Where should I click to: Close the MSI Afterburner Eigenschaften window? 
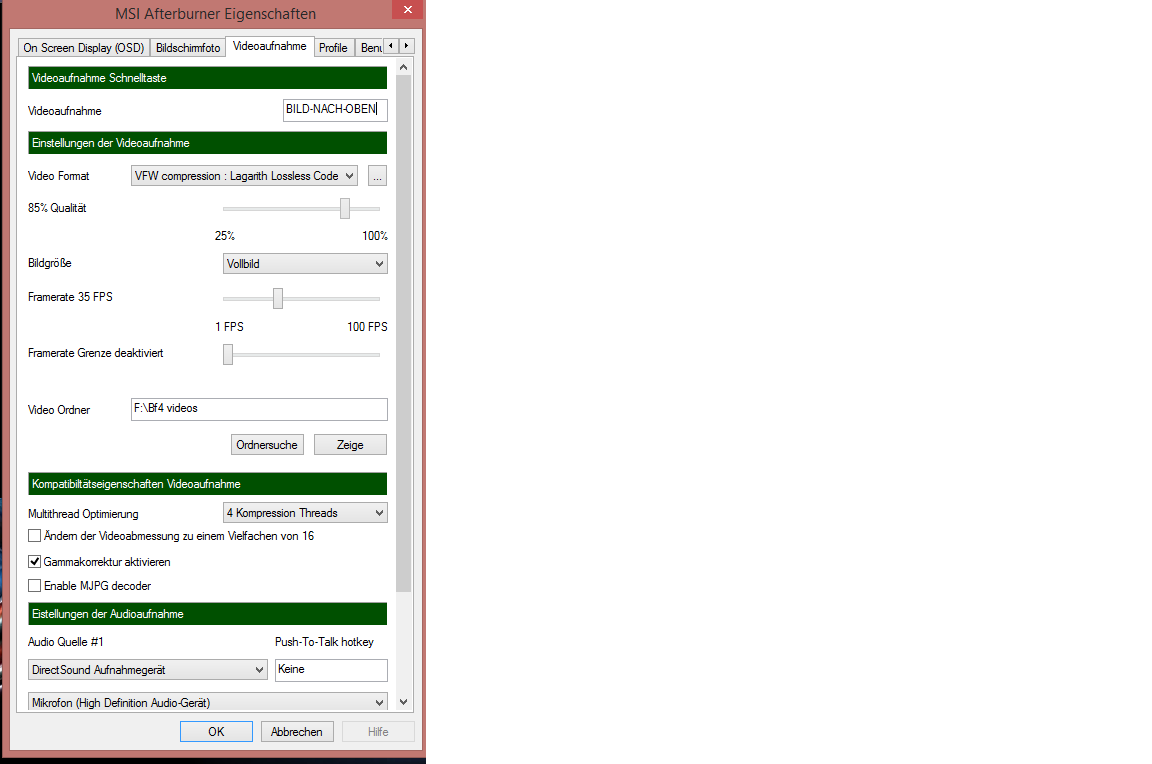pos(408,10)
